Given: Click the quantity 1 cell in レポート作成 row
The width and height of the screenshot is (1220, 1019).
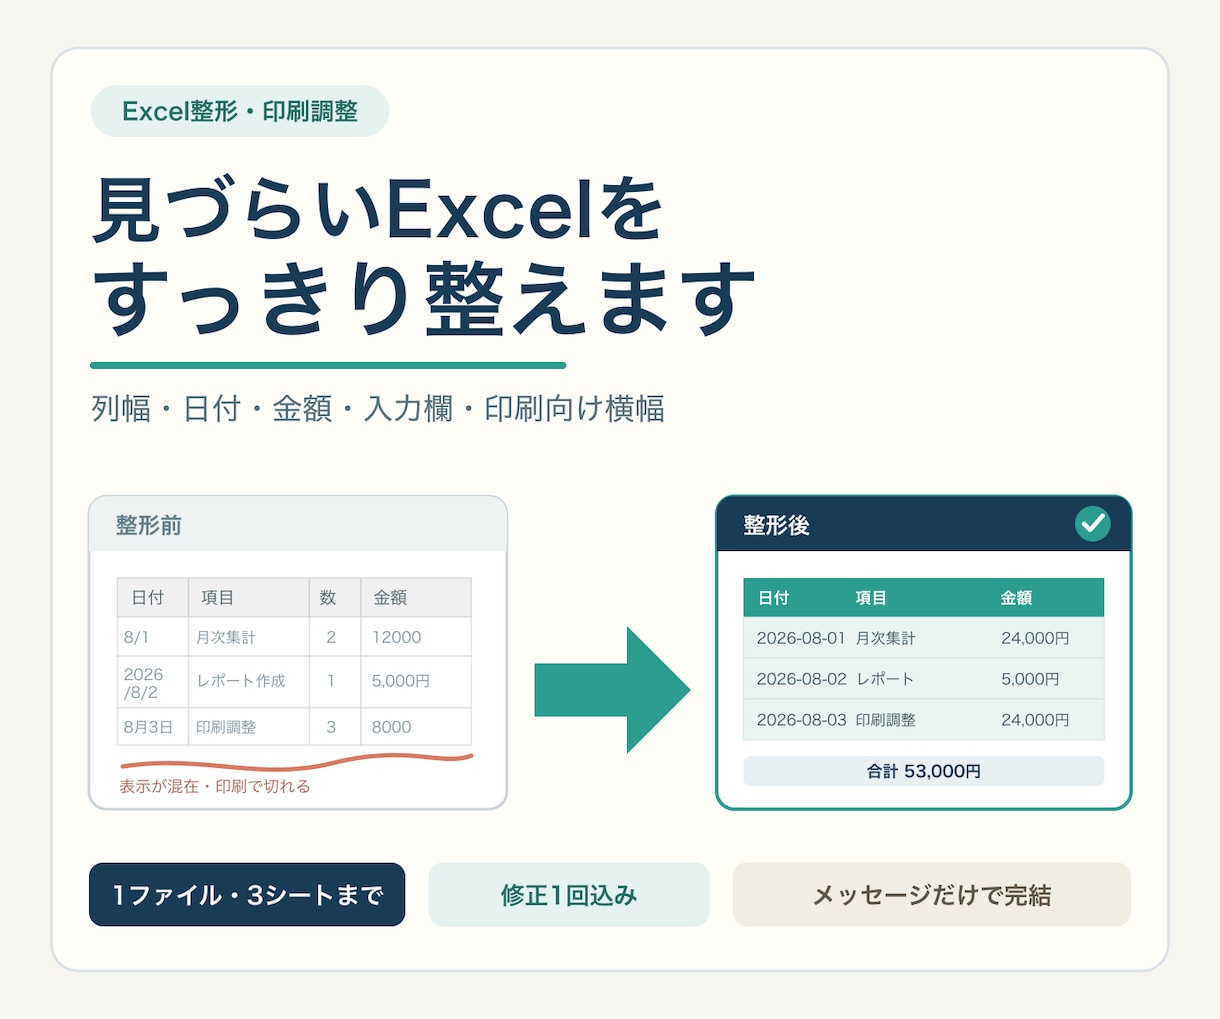Looking at the screenshot, I should click(x=335, y=682).
